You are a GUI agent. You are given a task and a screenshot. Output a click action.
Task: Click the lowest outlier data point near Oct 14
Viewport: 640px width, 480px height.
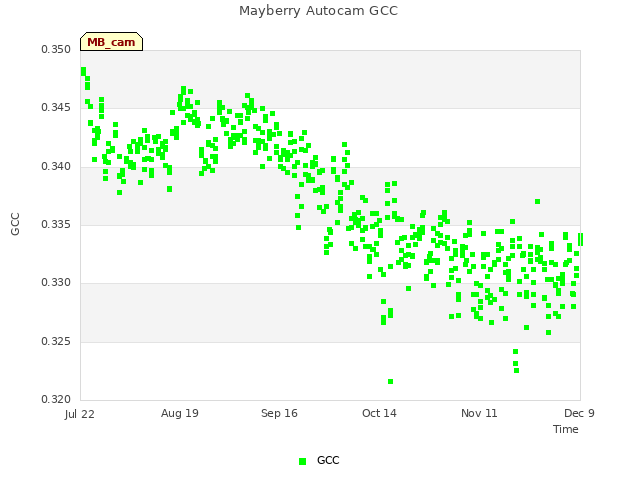coord(391,382)
